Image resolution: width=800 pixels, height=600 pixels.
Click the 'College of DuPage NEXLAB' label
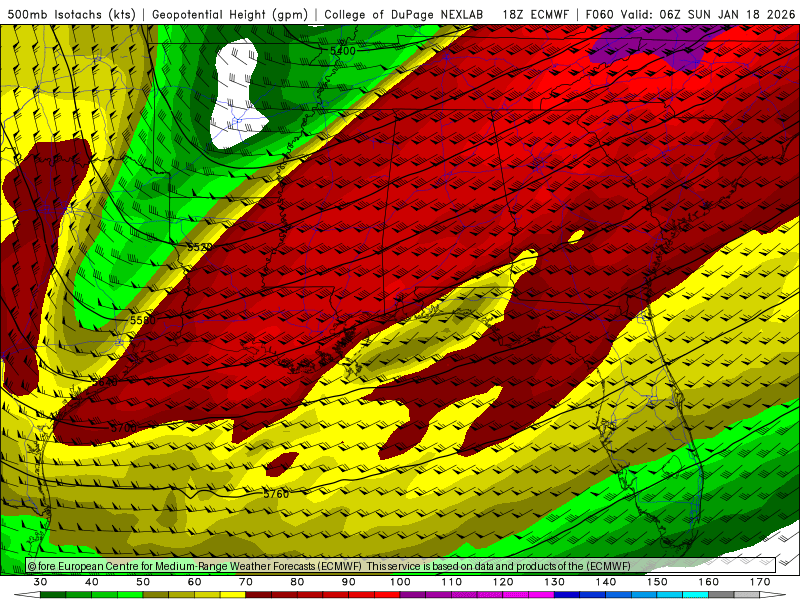404,15
